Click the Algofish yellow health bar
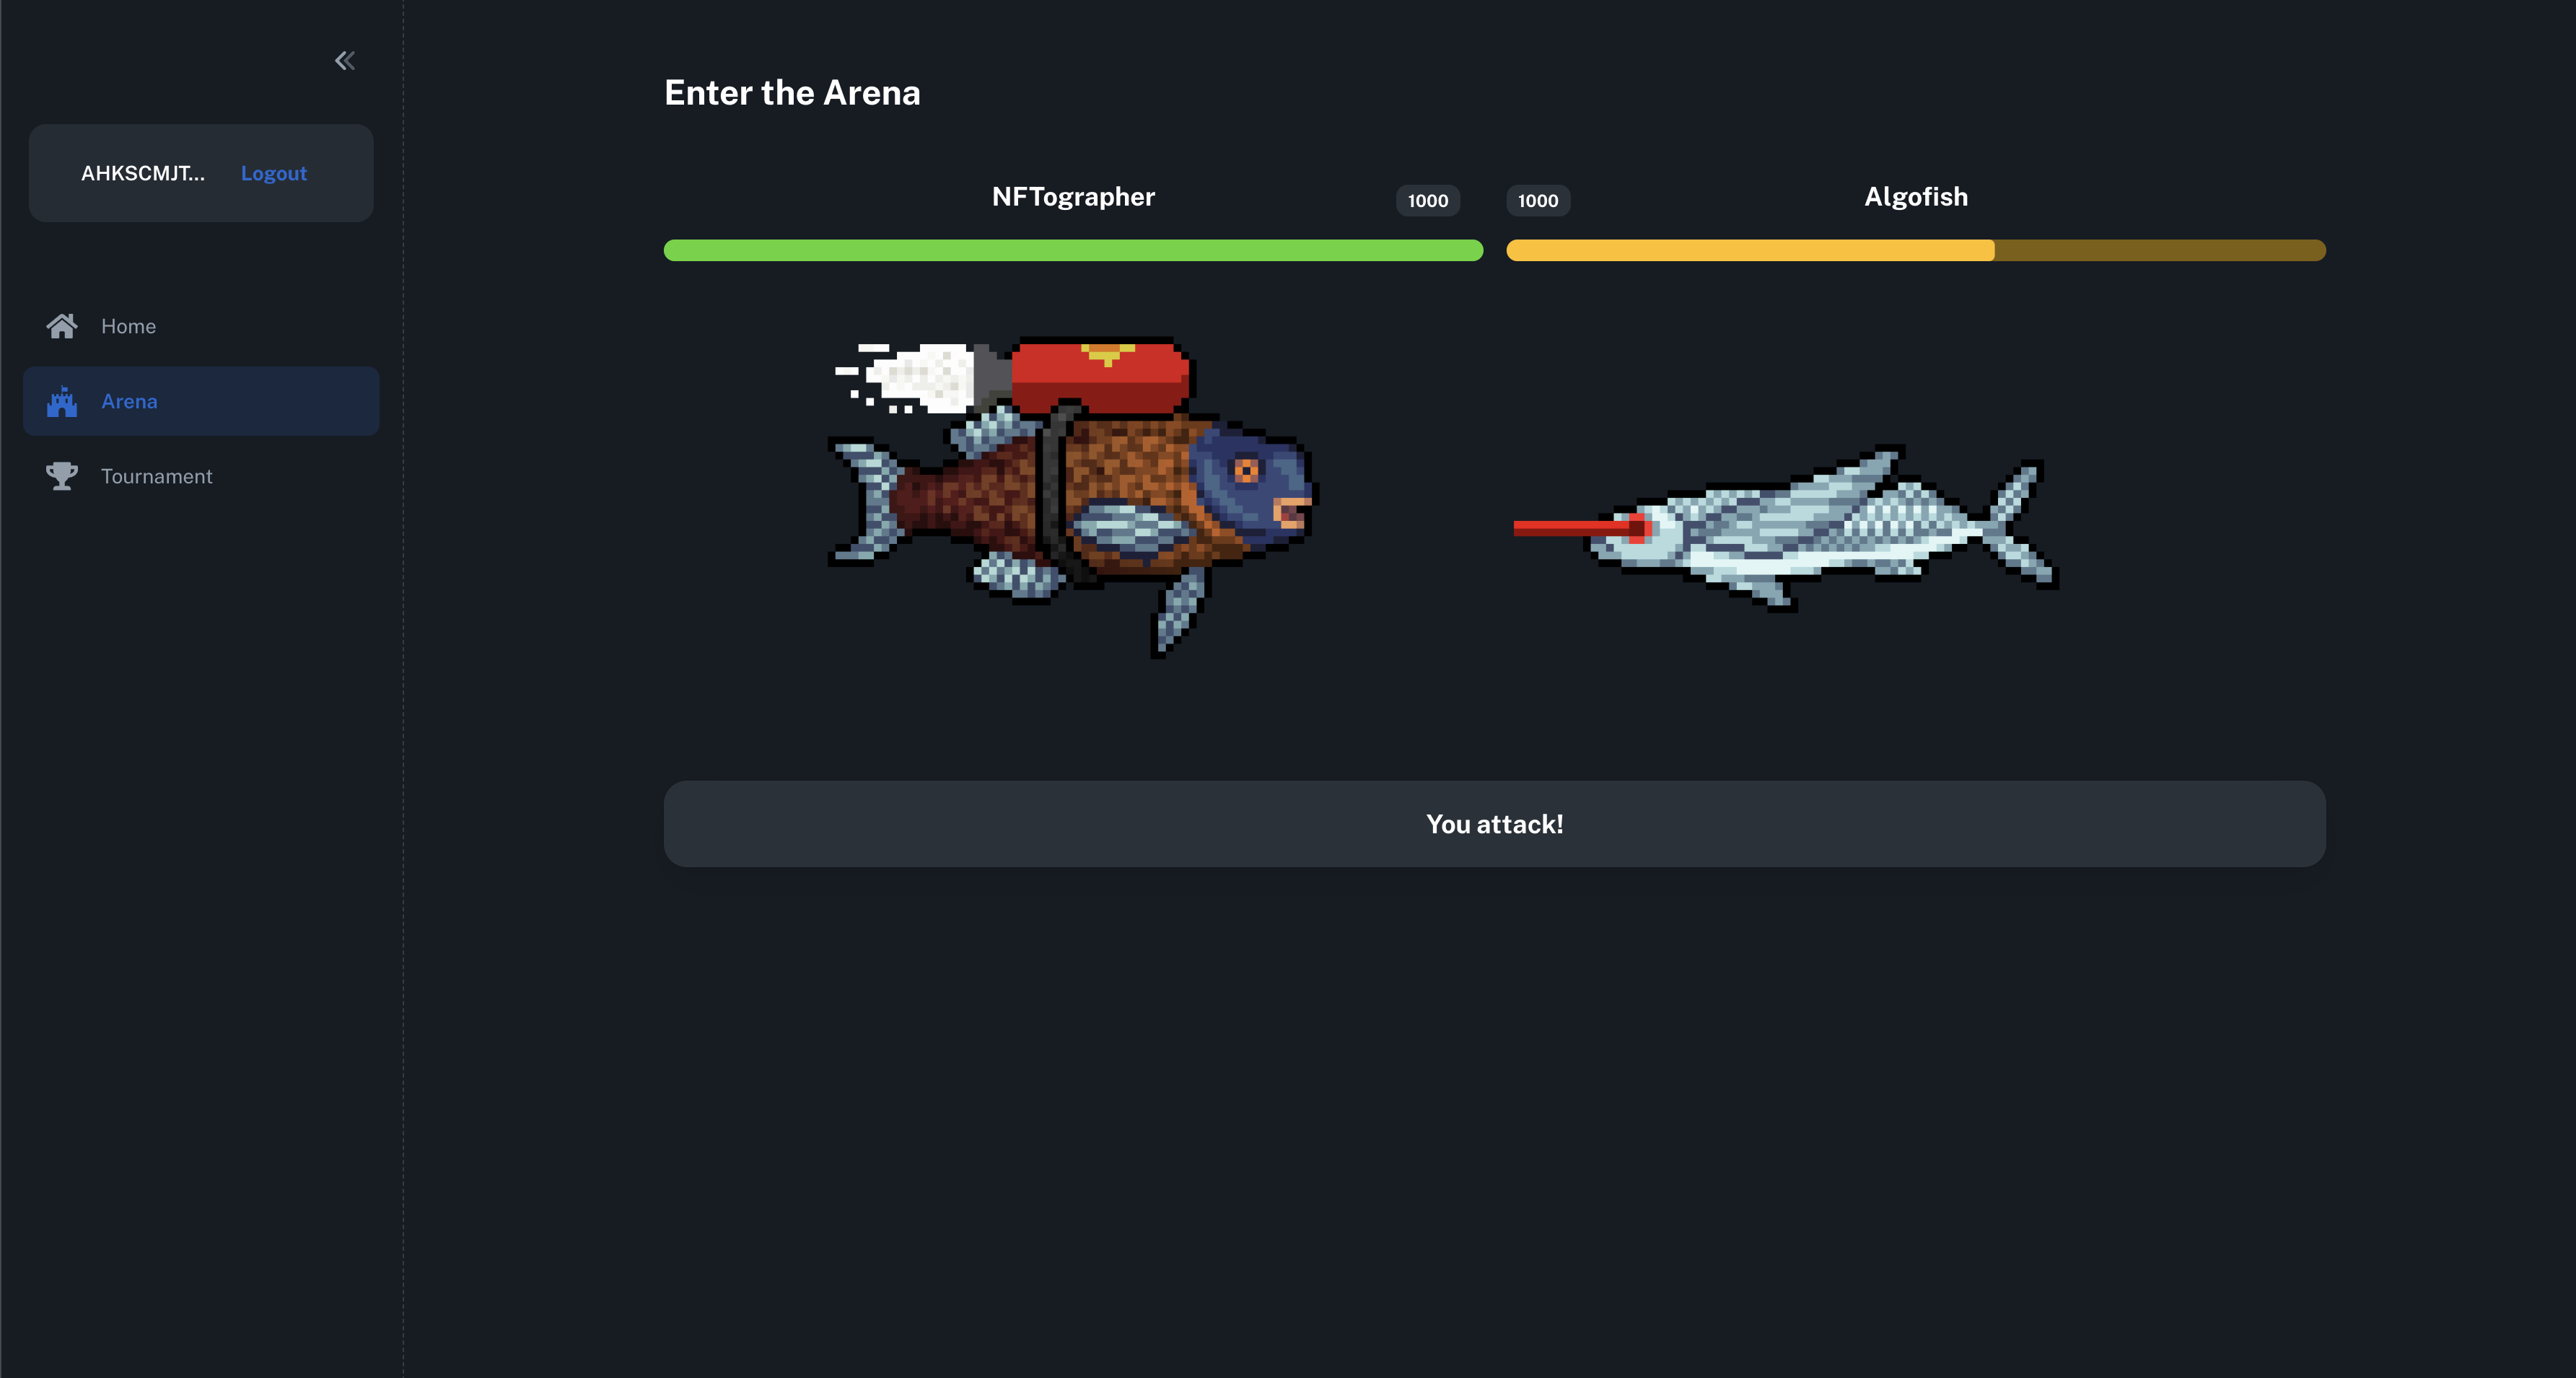The image size is (2576, 1378). point(1915,250)
